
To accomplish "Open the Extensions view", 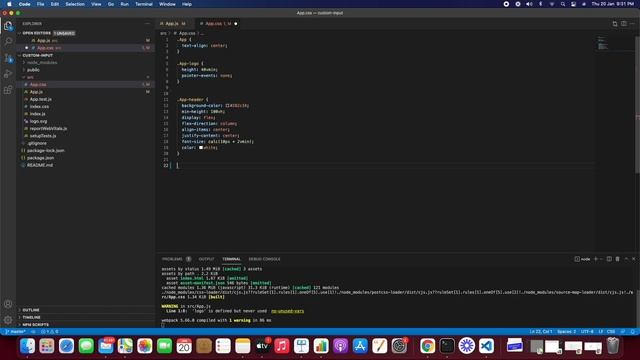I will coord(8,90).
